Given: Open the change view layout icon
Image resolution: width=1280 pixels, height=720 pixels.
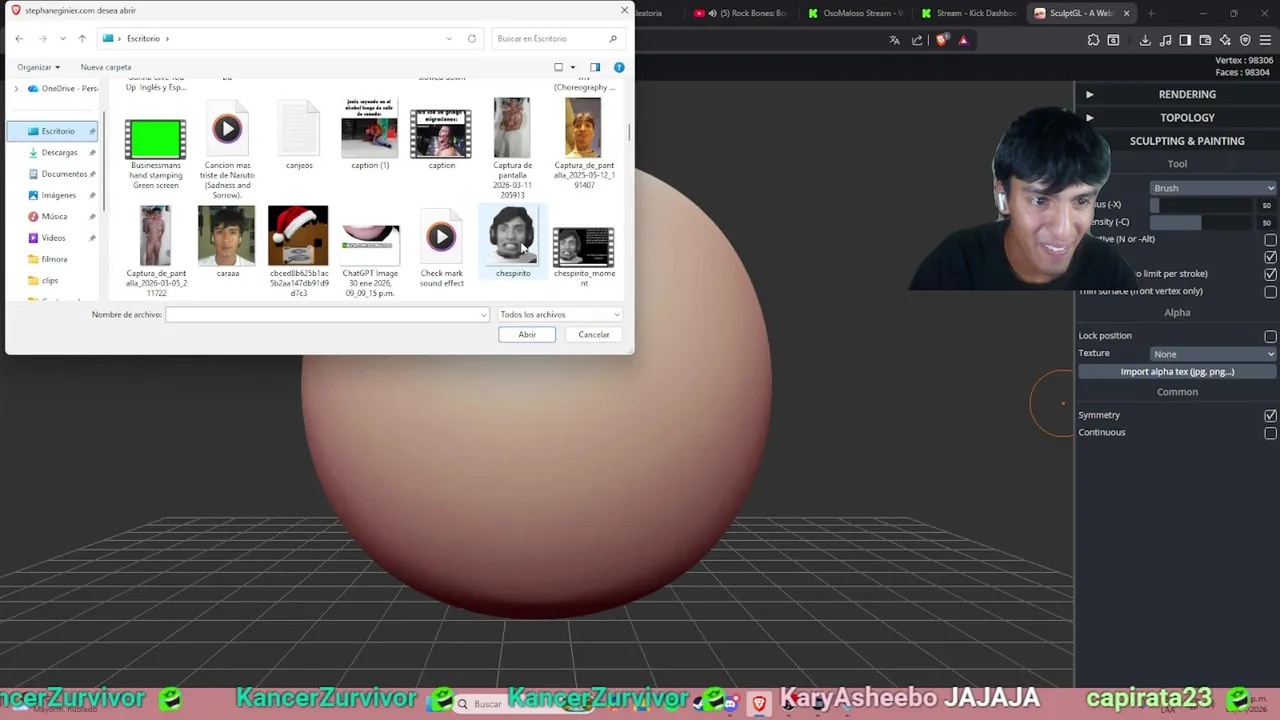Looking at the screenshot, I should tap(559, 67).
